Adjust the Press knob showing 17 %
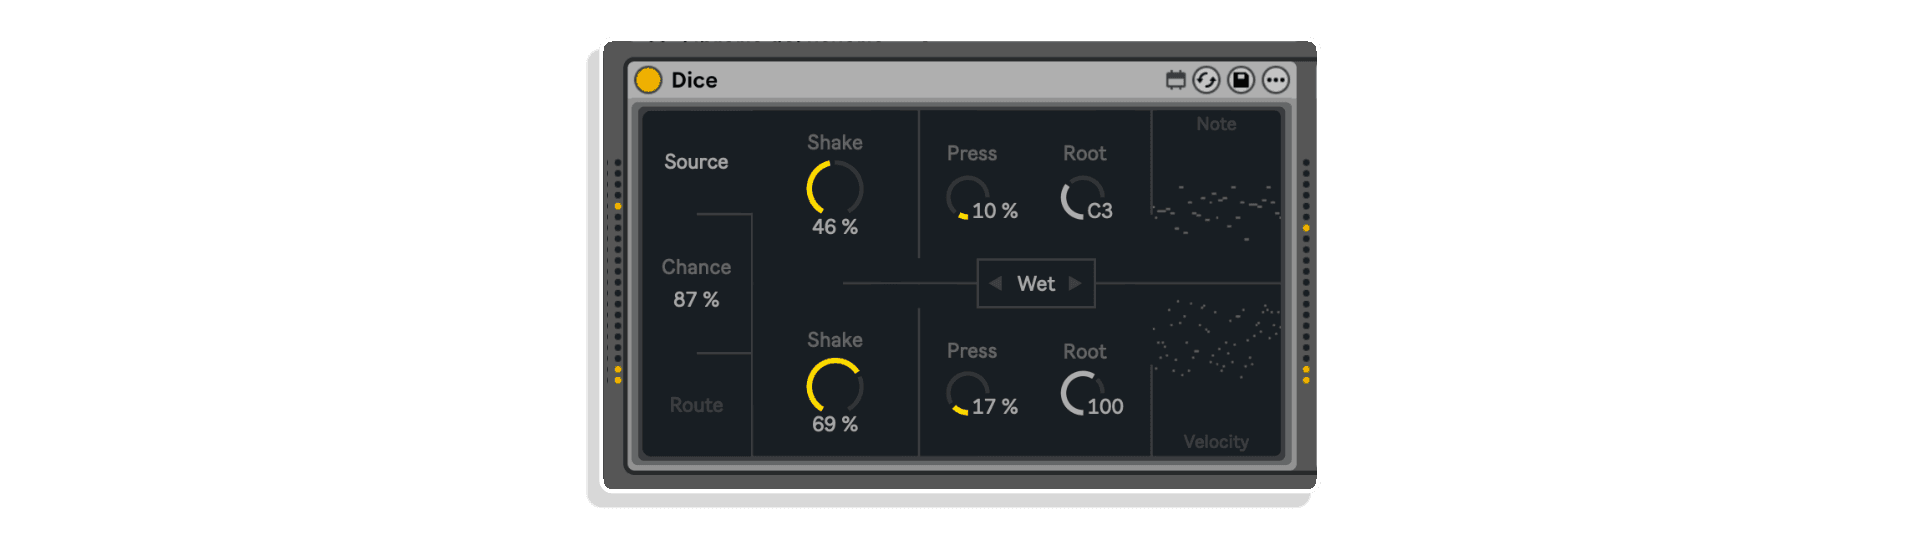The image size is (1920, 551). 967,394
